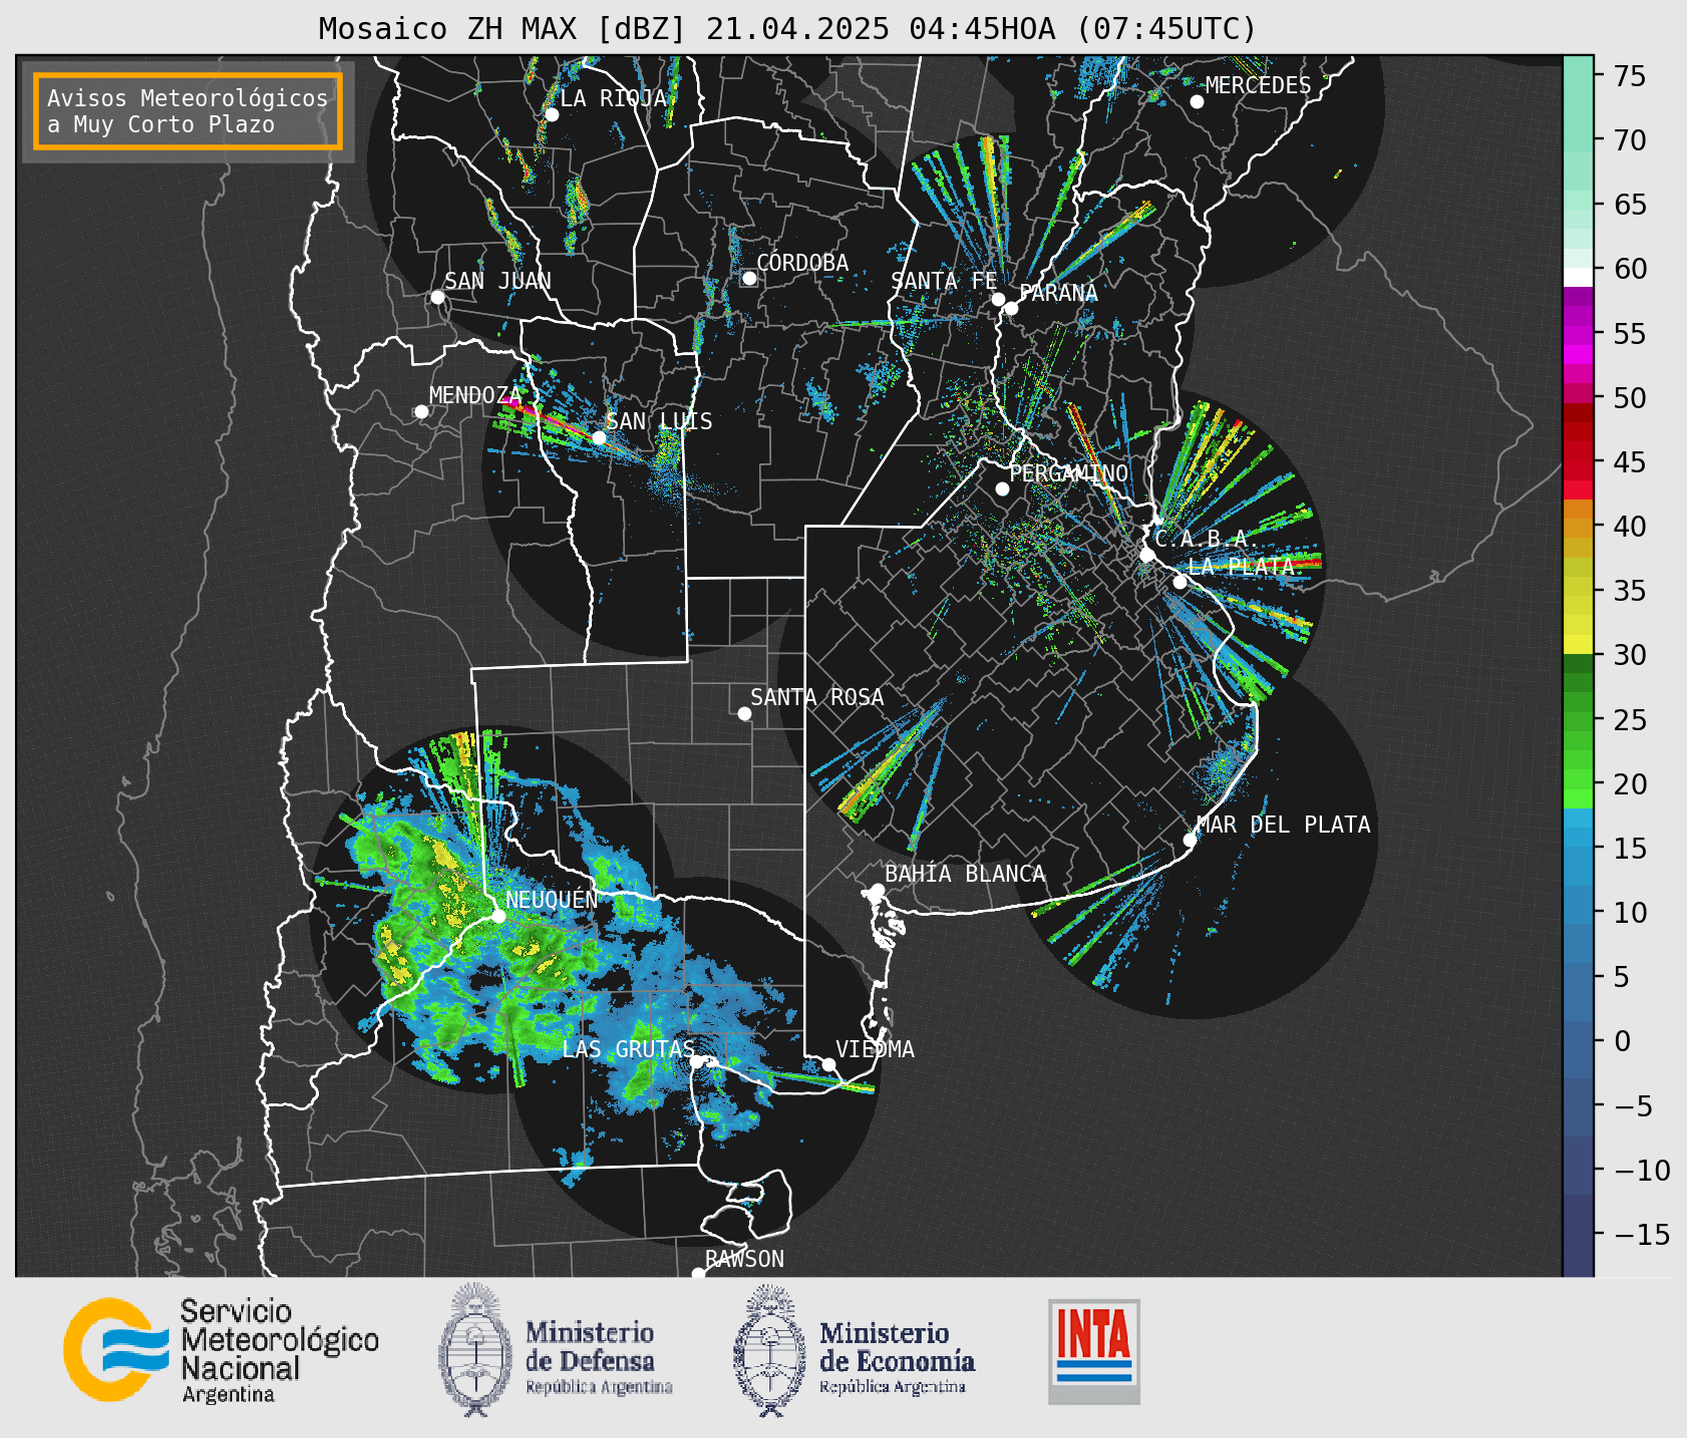
Task: Click the PERGAMINO city marker dot
Action: 1002,489
